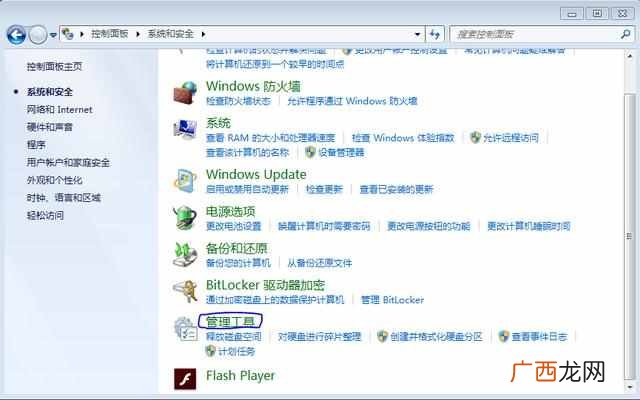The height and width of the screenshot is (400, 640).
Task: Click 查看 RAM 的大小和处理器速度 link
Action: (x=271, y=138)
